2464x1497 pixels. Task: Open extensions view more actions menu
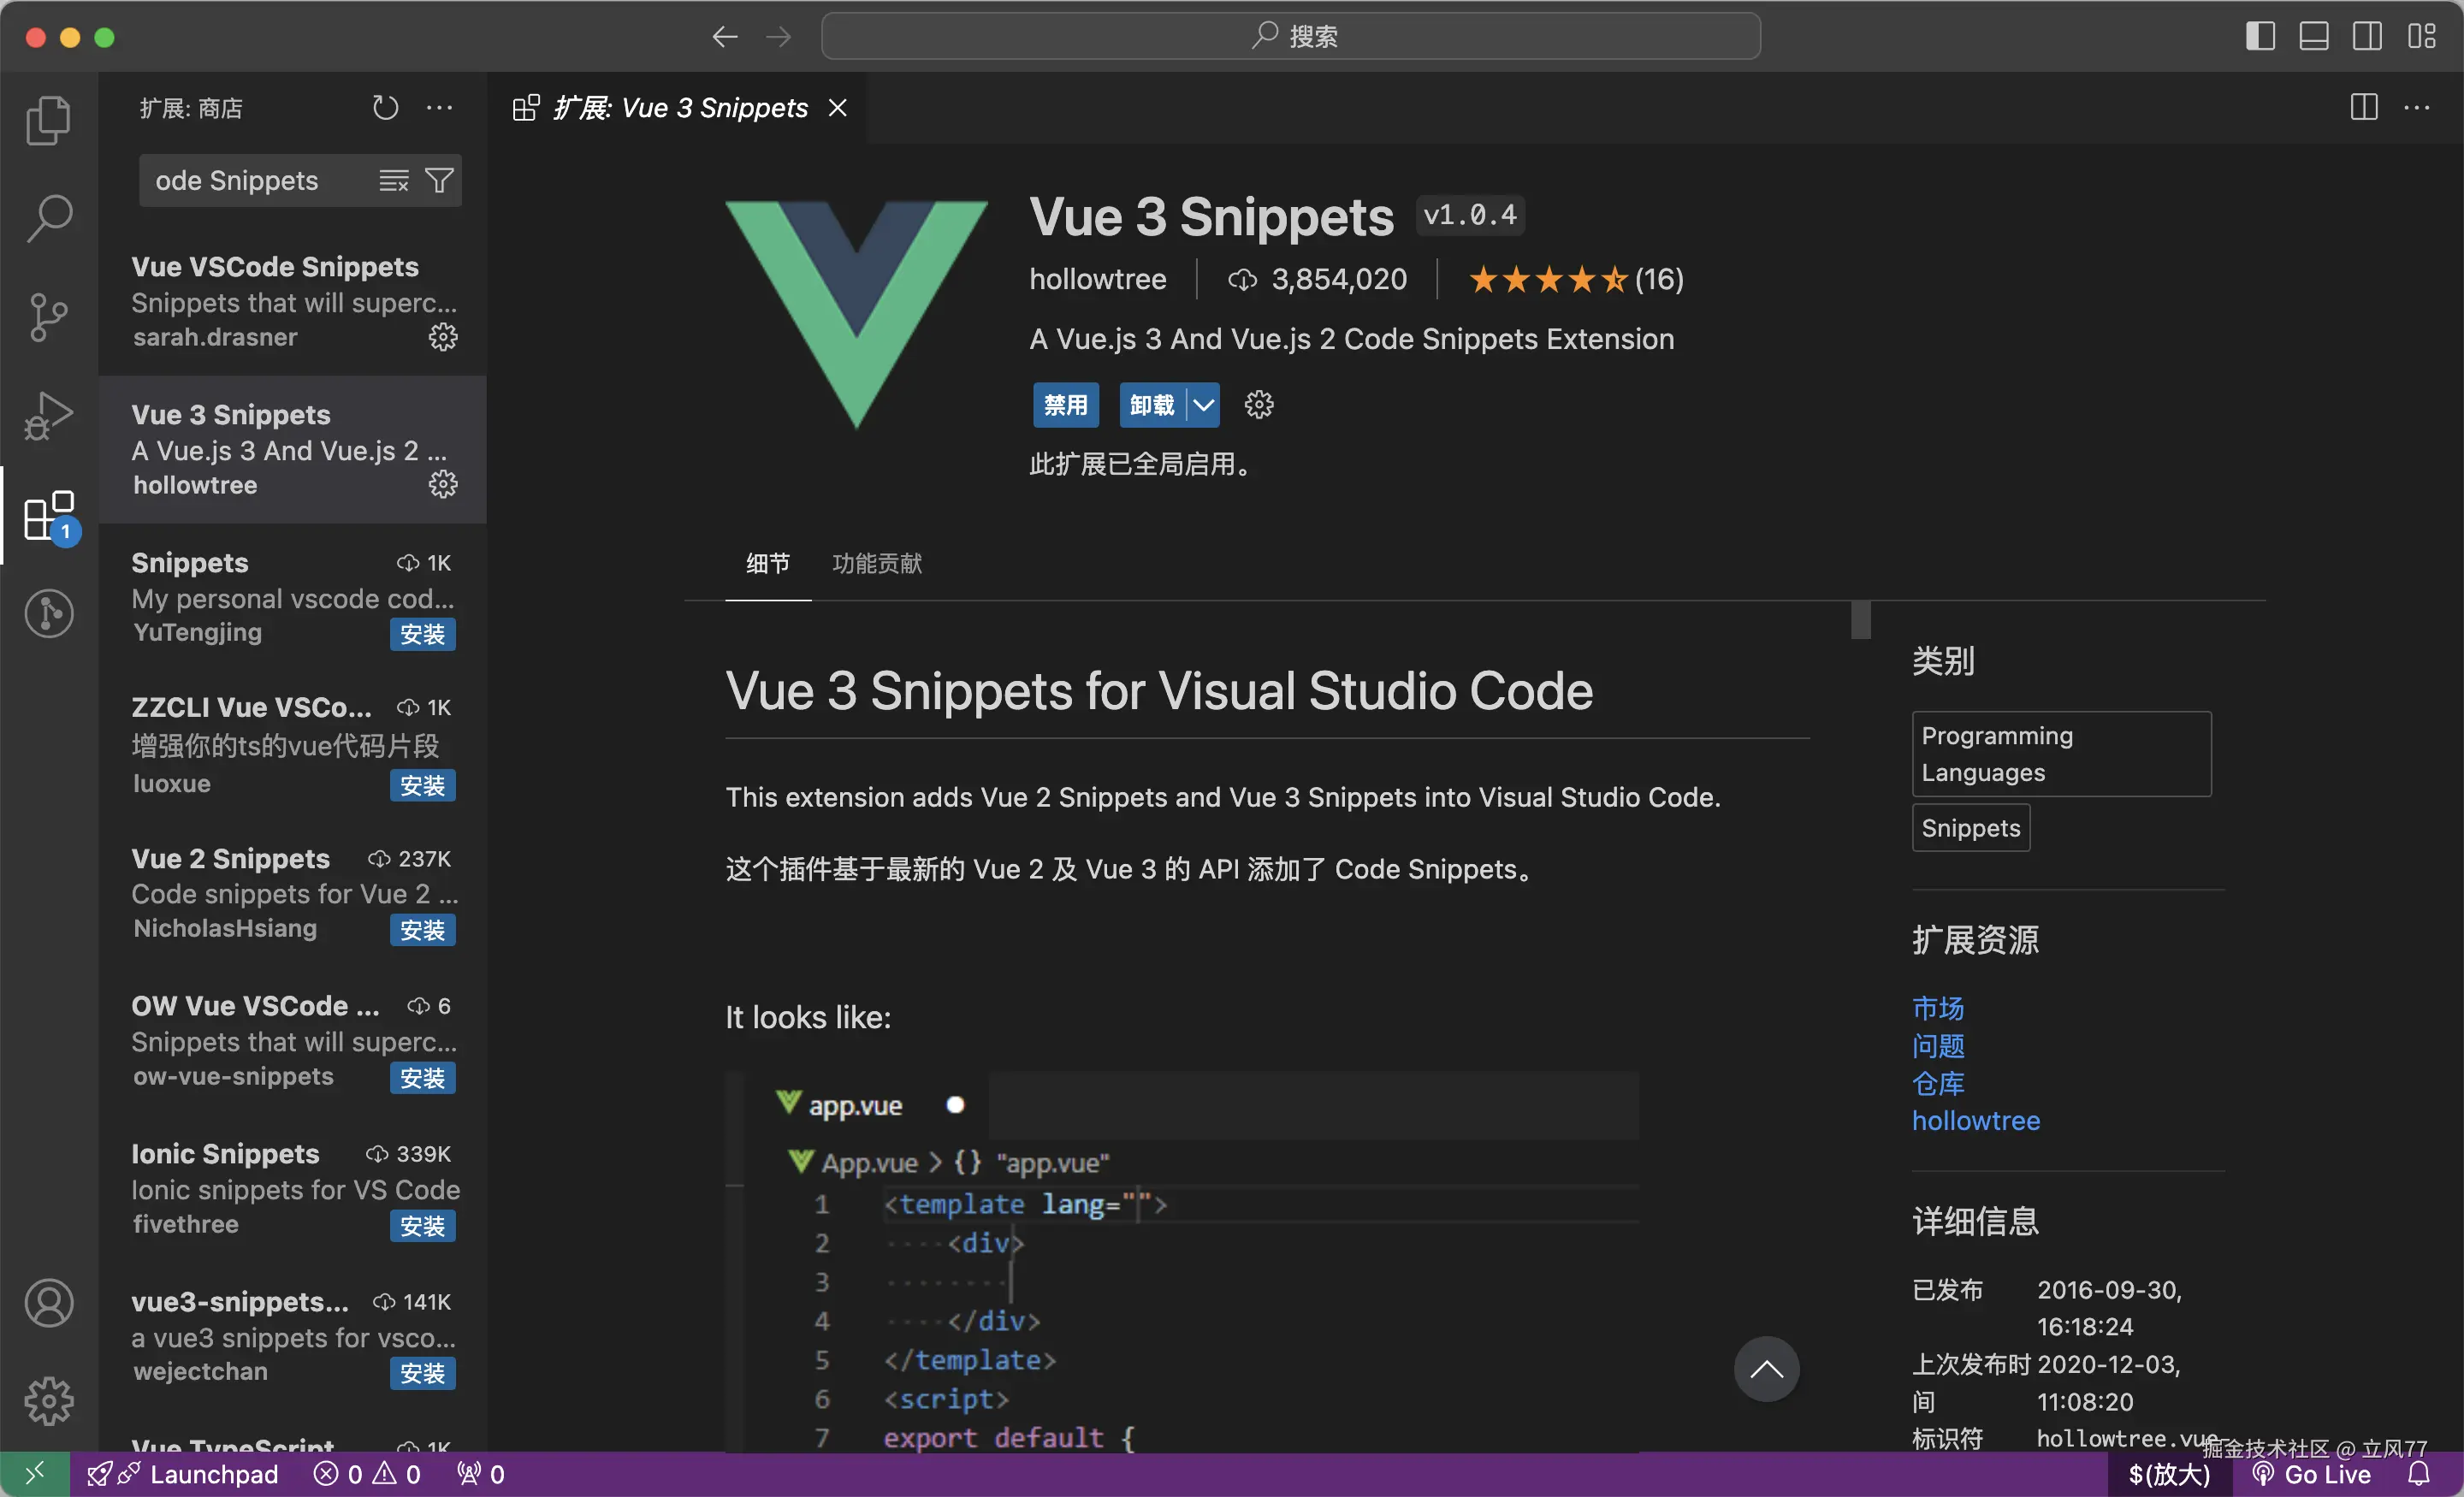(x=439, y=107)
